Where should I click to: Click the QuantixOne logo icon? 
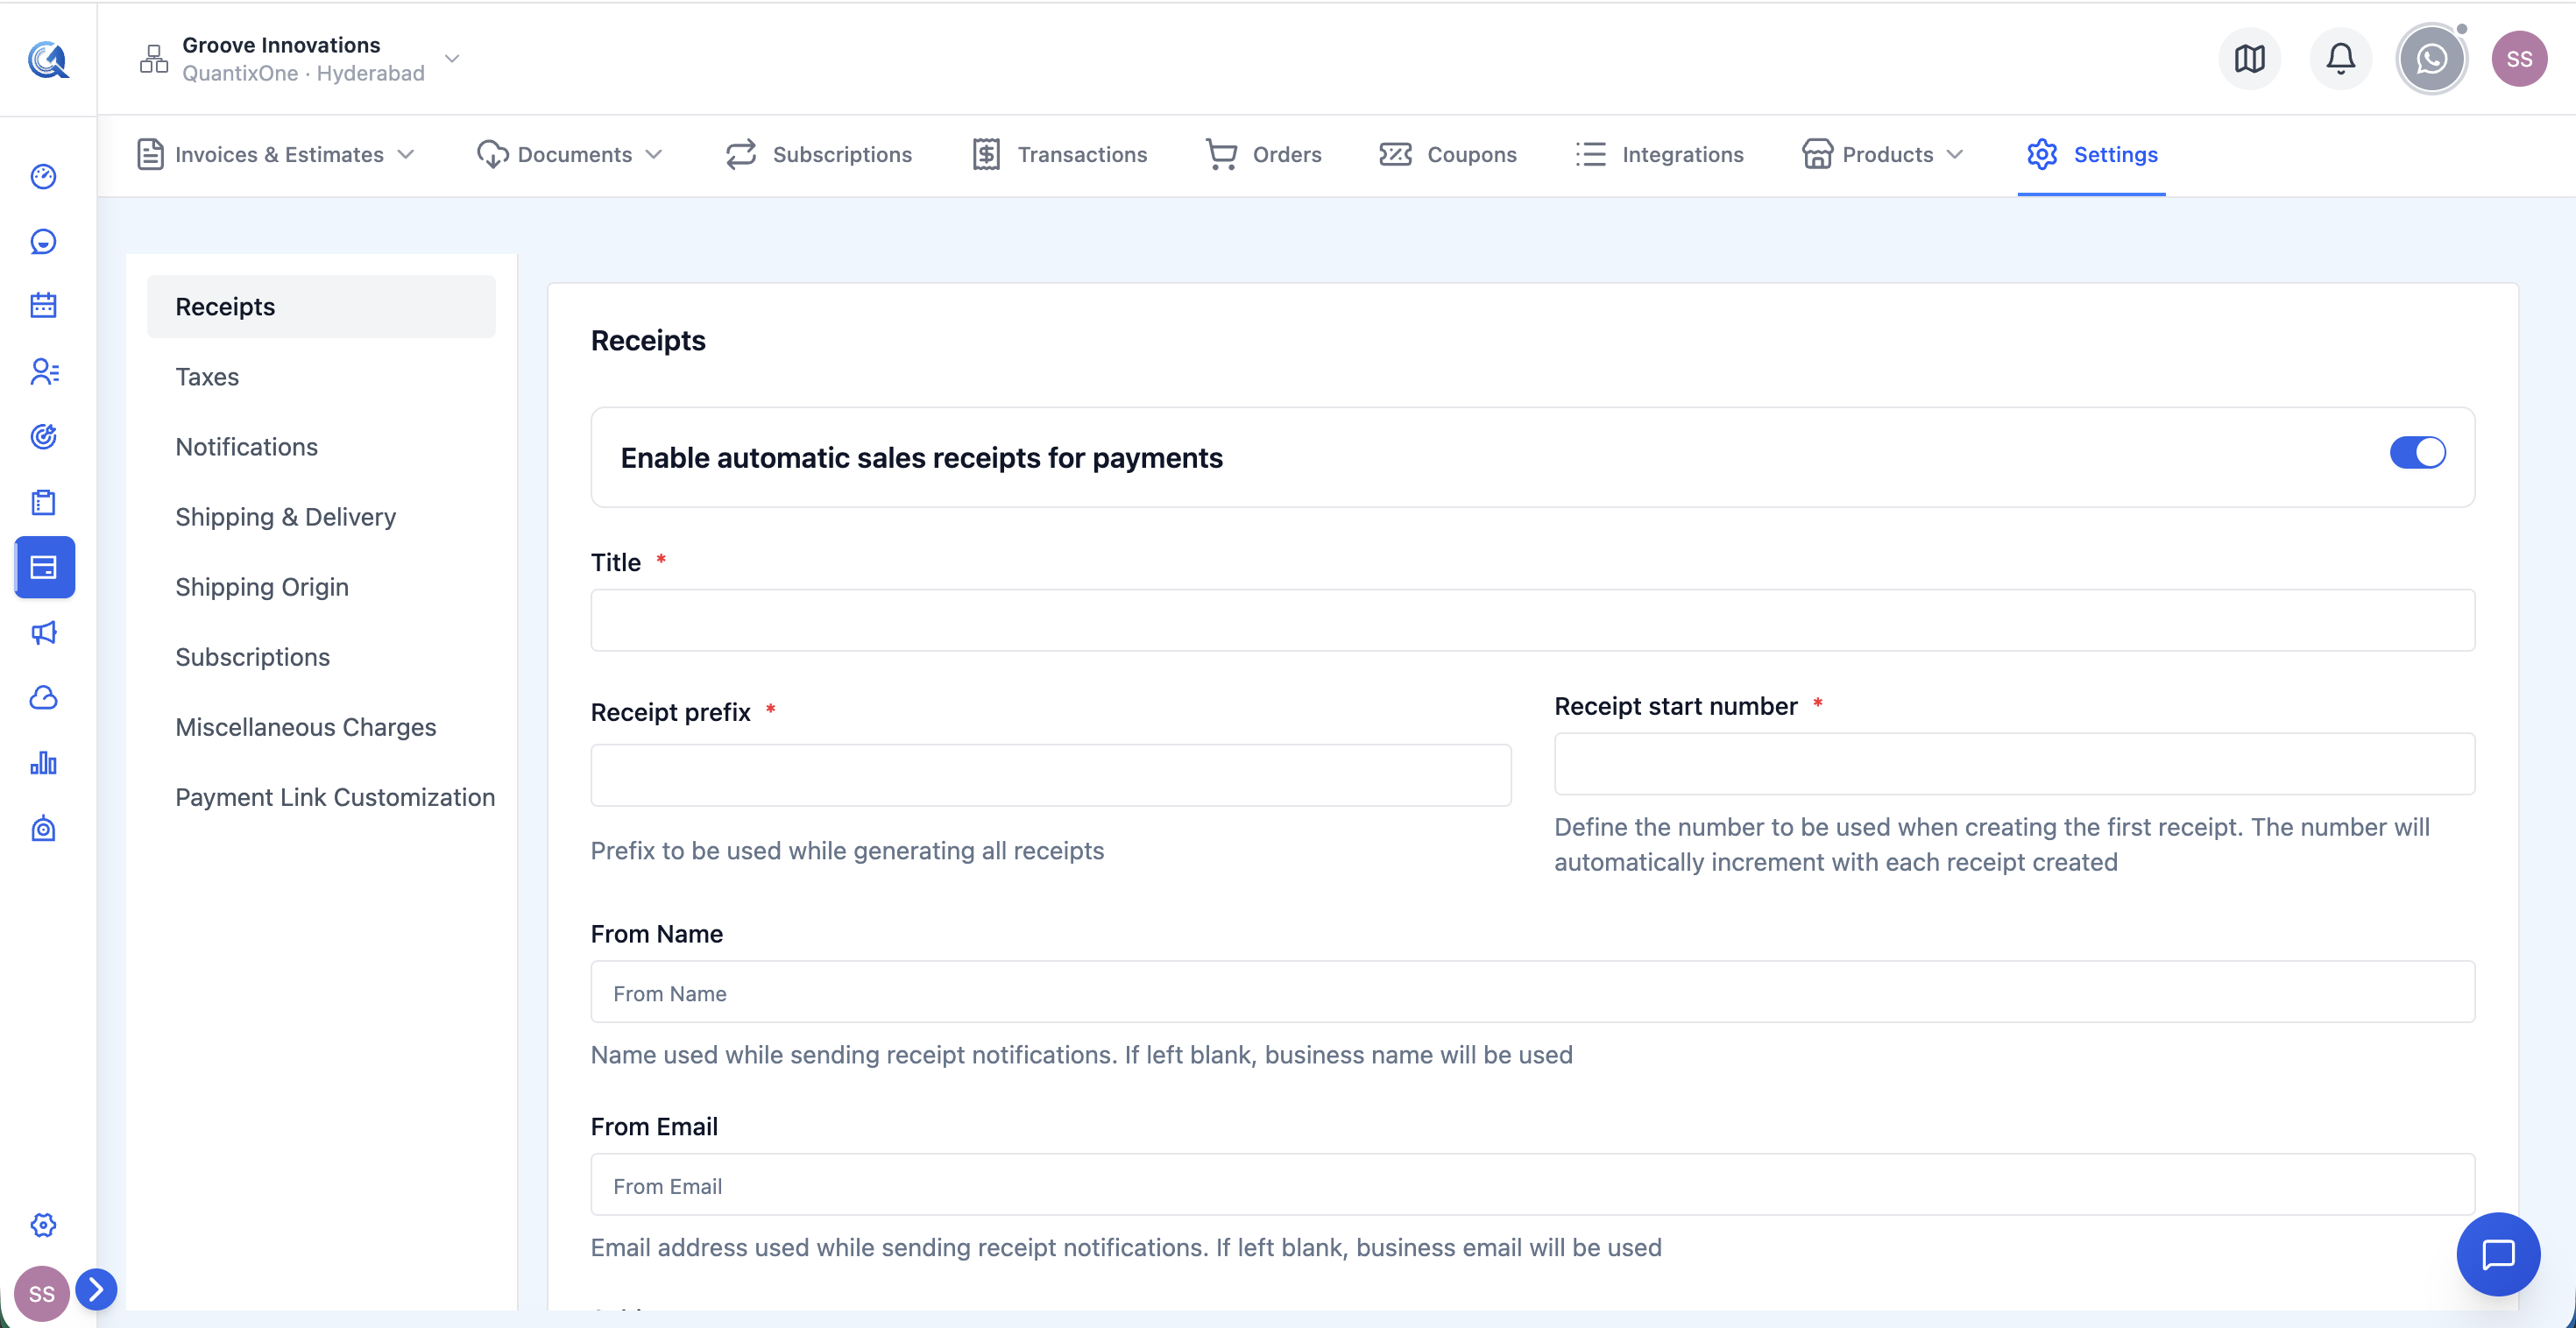pos(47,59)
